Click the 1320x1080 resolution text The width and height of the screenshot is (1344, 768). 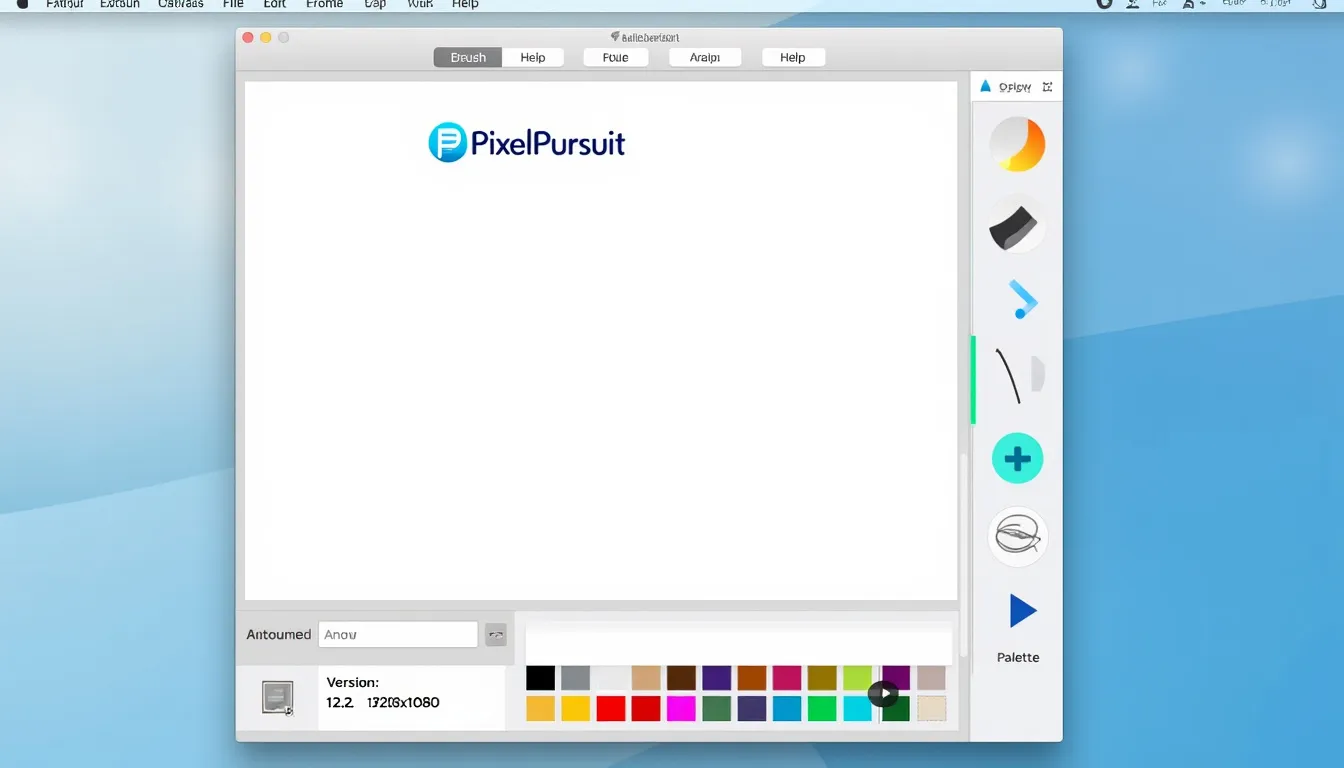[x=403, y=702]
